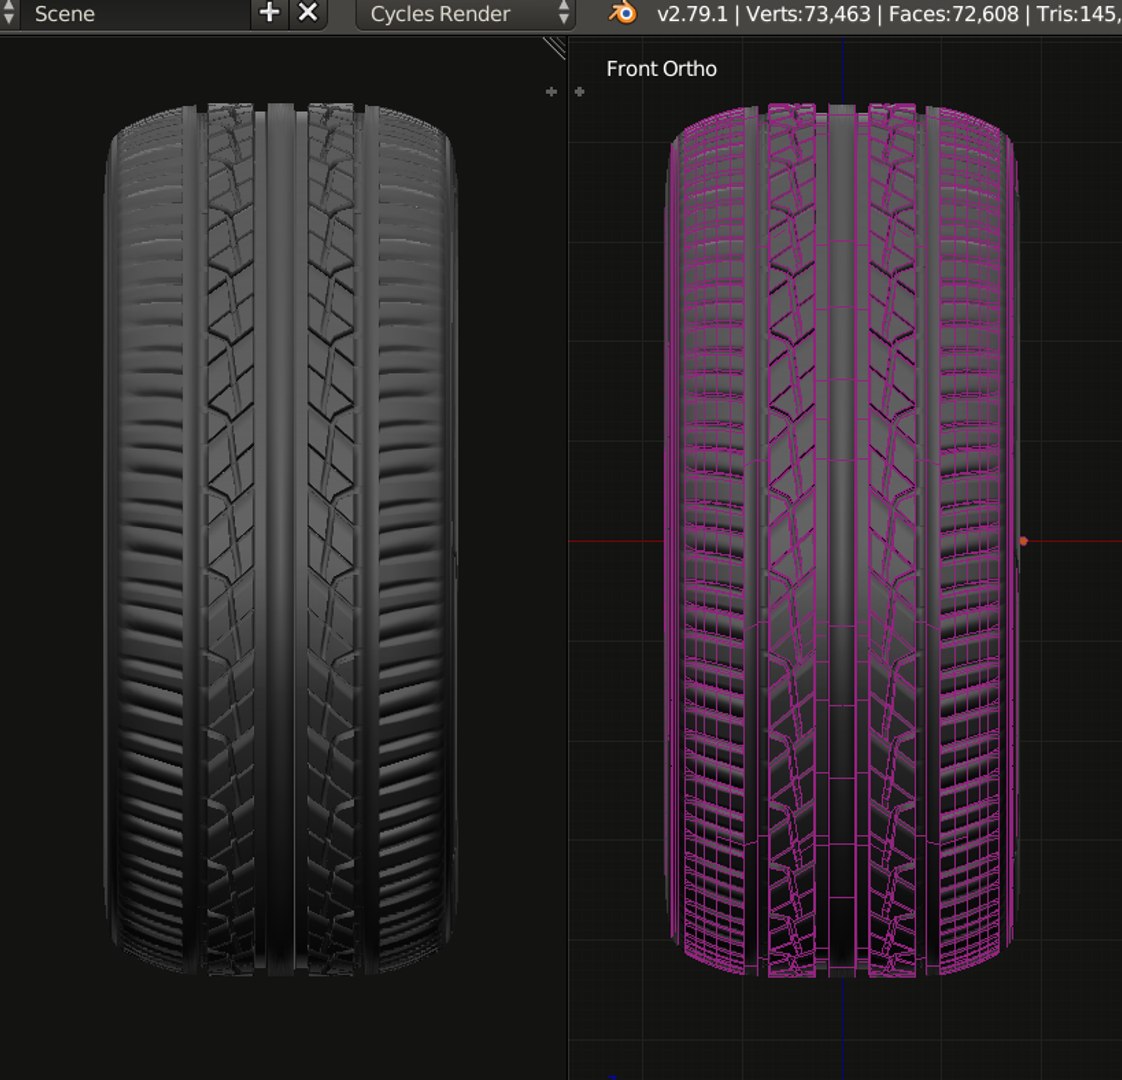Click the "Verts:73,463" statistic
Viewport: 1122px width, 1080px height.
(808, 14)
